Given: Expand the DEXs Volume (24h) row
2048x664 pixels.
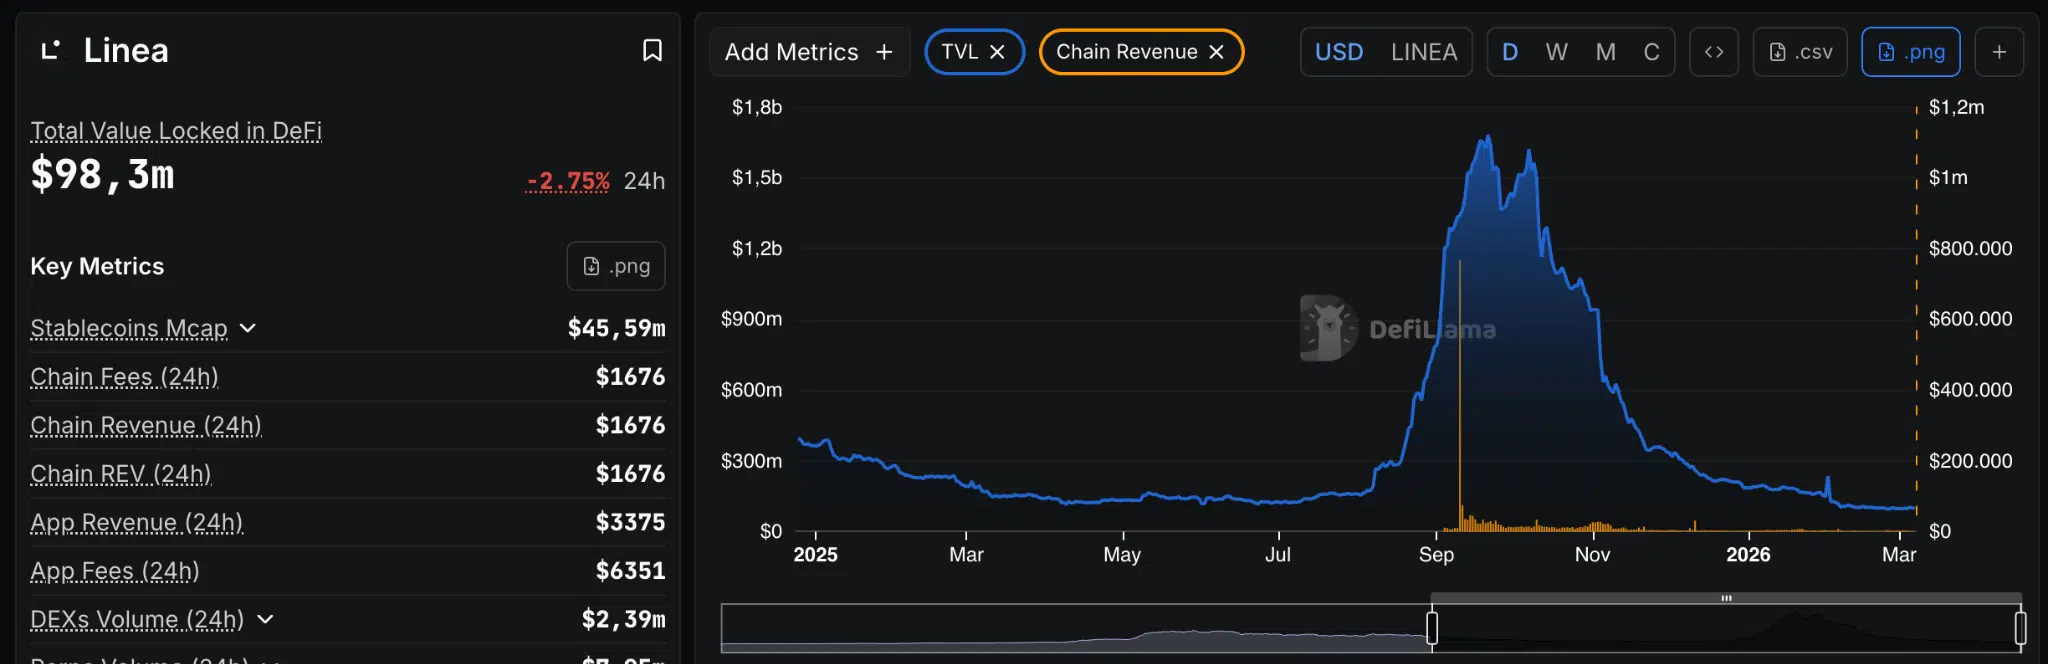Looking at the screenshot, I should tap(265, 619).
